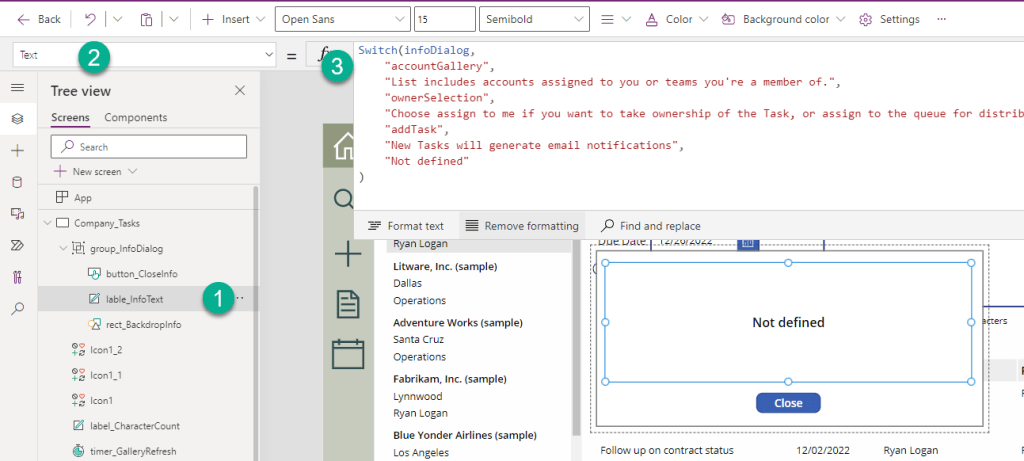Viewport: 1024px width, 461px height.
Task: Select Icon1_2 in the tree
Action: click(106, 350)
